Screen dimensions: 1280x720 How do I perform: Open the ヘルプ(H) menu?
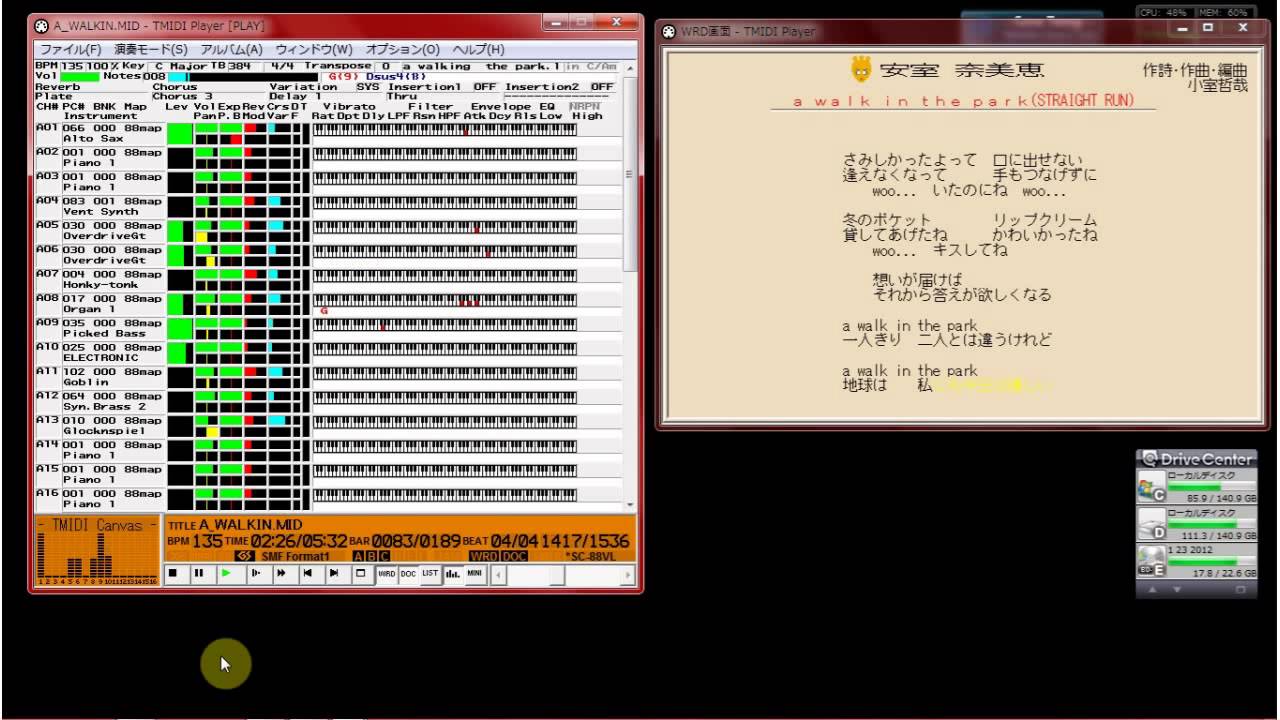(478, 49)
